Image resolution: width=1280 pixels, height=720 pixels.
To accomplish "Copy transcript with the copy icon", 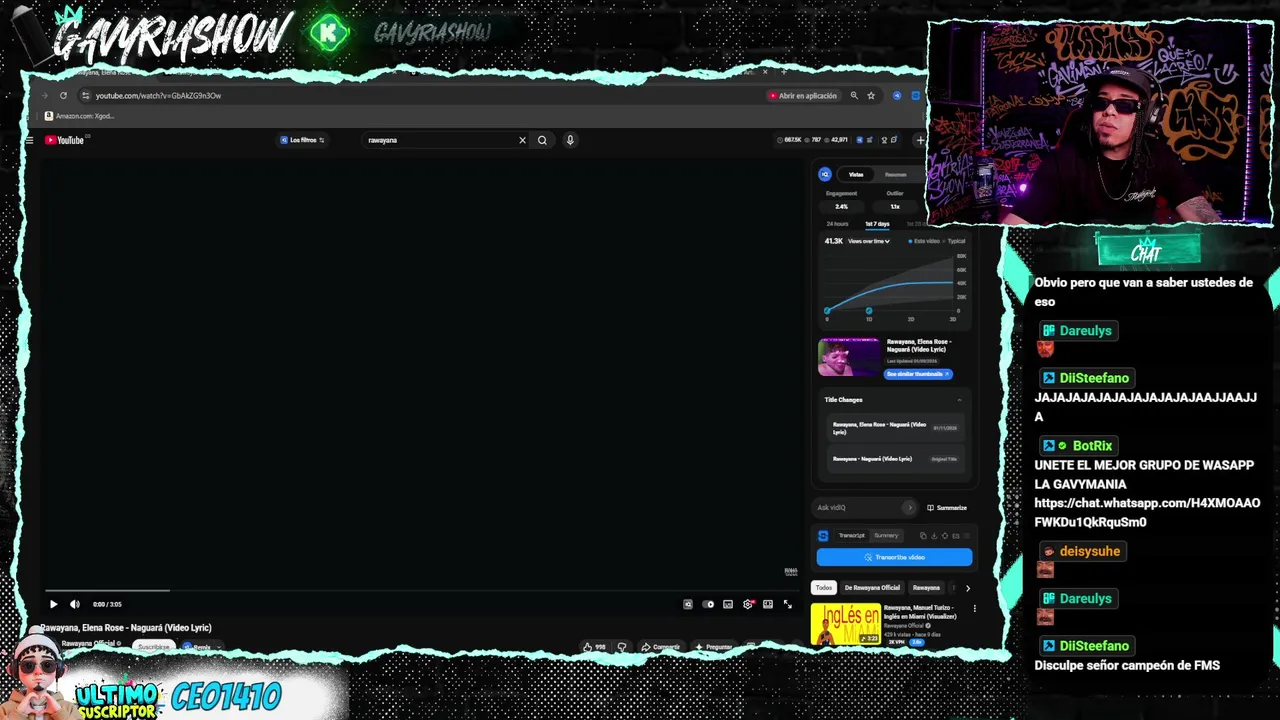I will click(923, 535).
